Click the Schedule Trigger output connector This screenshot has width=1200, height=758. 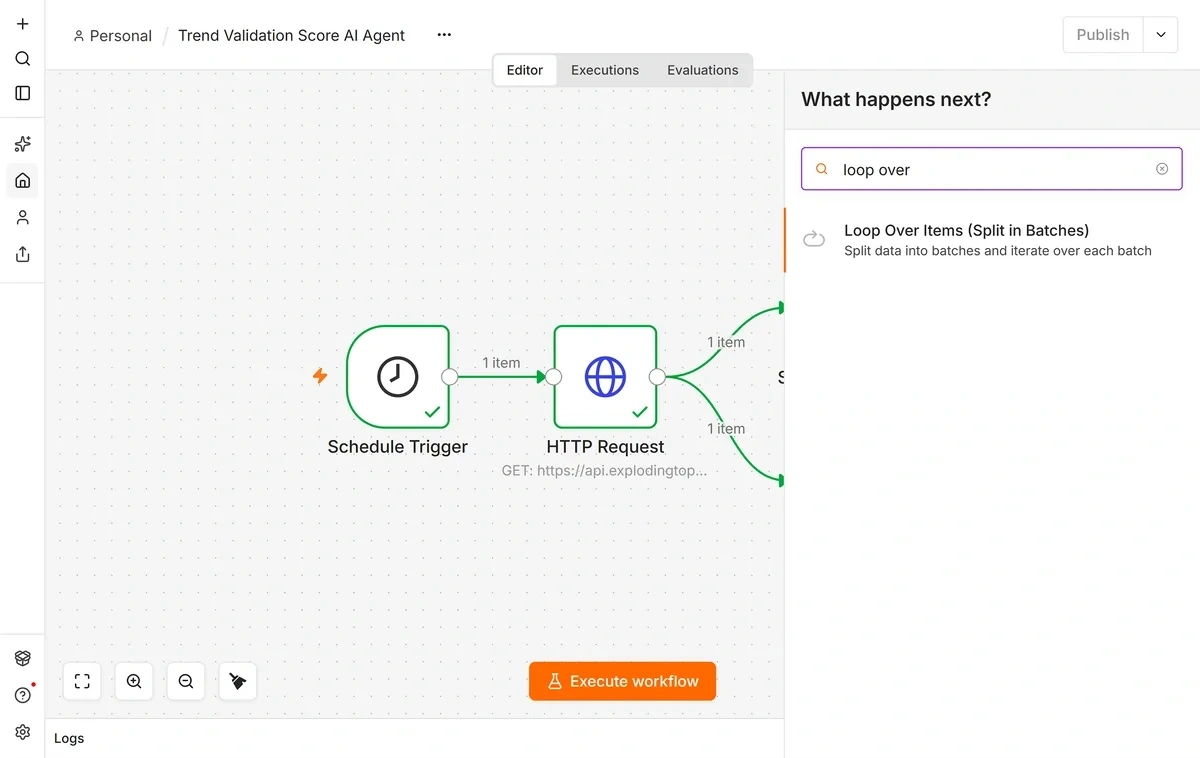click(x=450, y=377)
